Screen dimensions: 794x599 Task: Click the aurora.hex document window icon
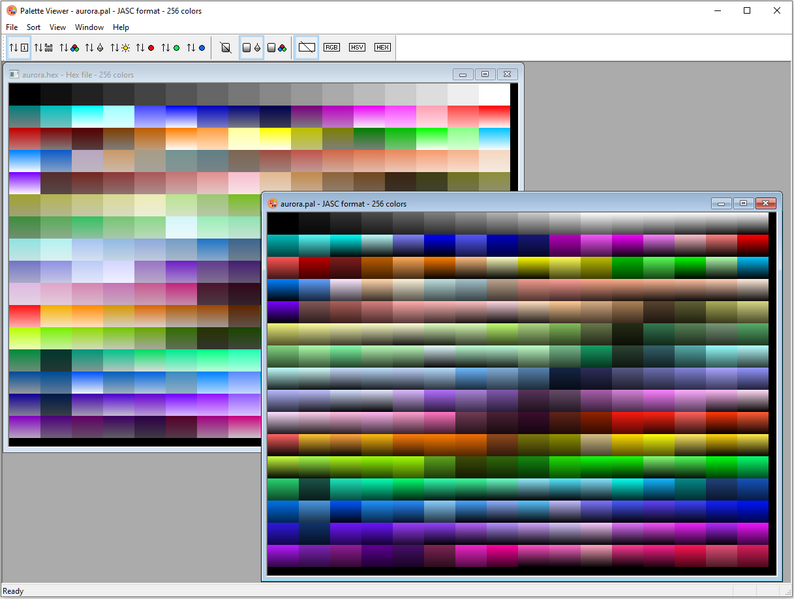pyautogui.click(x=14, y=74)
